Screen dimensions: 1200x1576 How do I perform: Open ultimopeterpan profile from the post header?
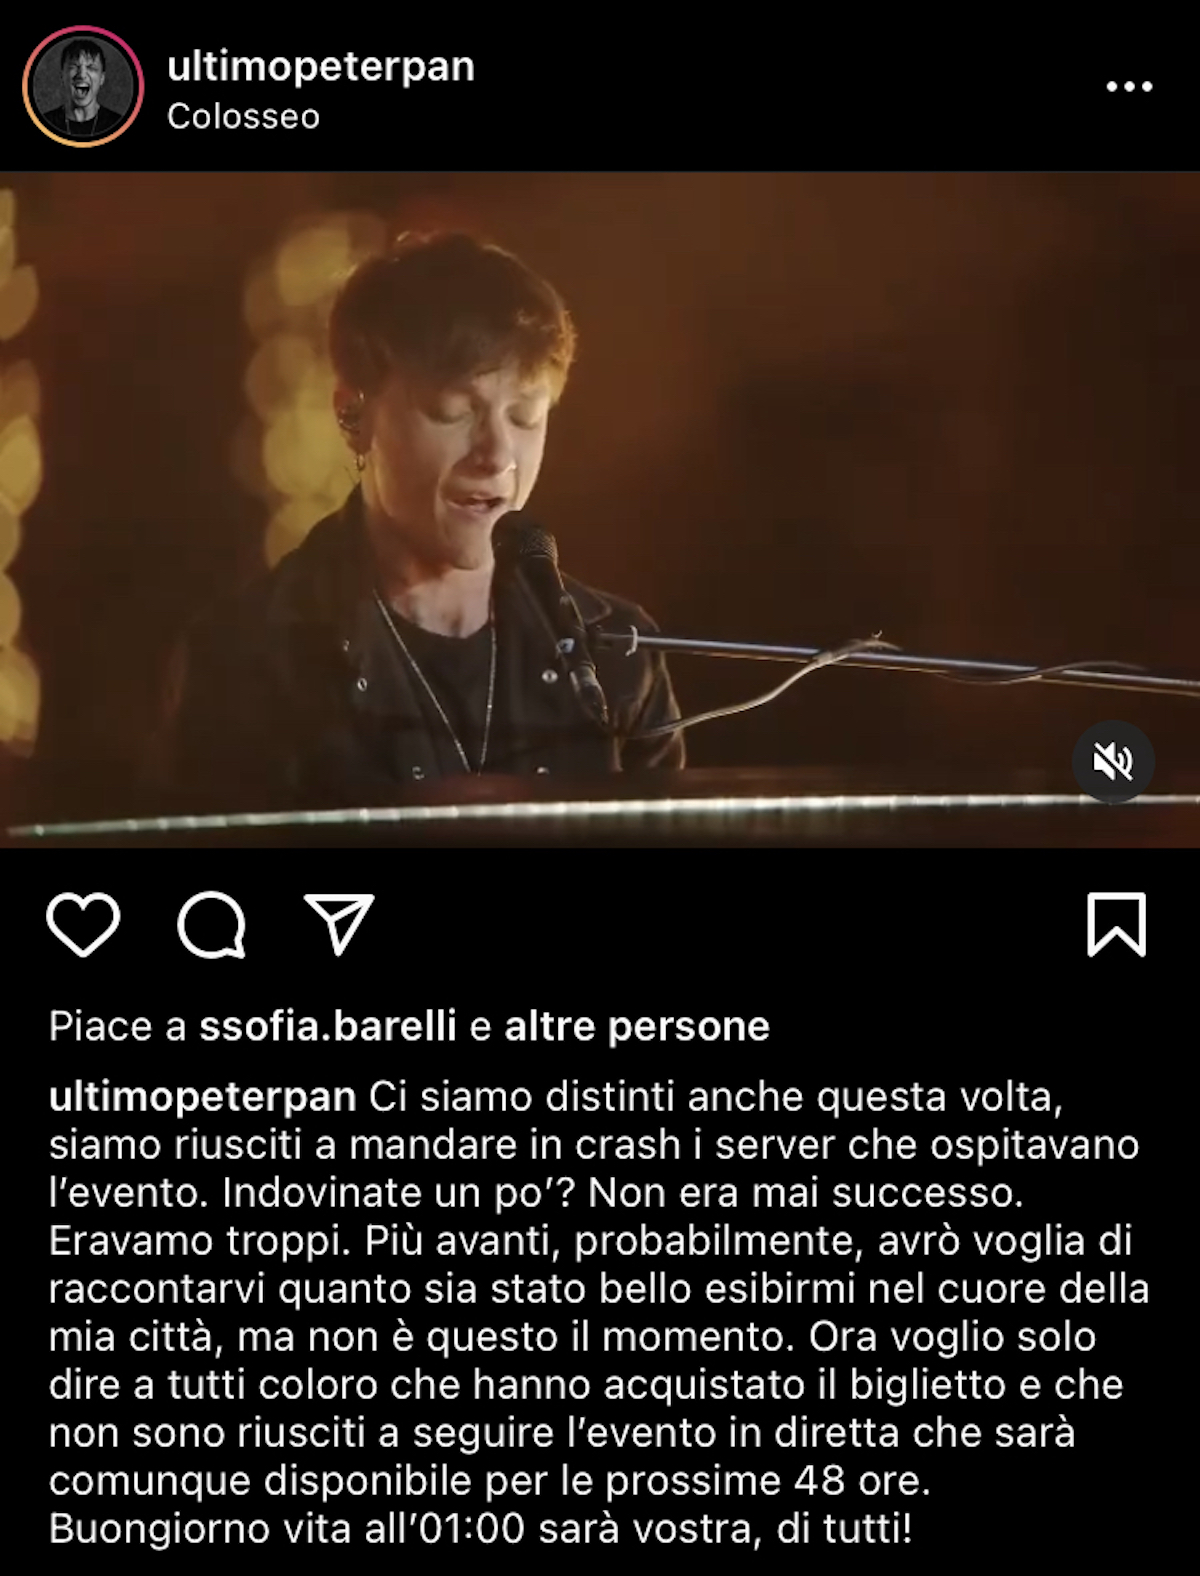click(321, 66)
